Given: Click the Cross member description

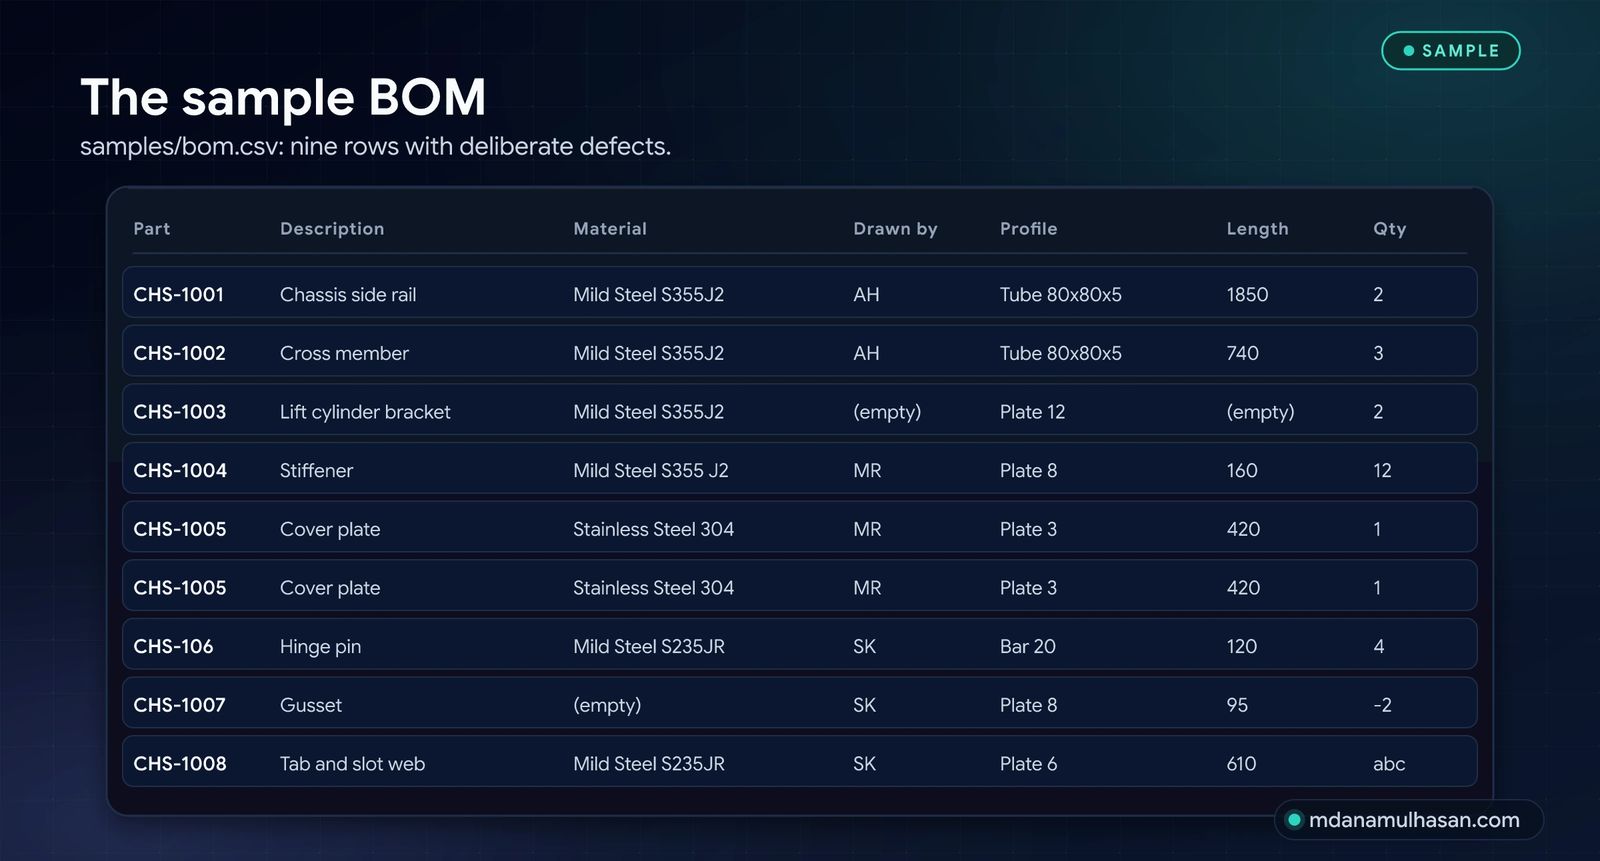Looking at the screenshot, I should (x=344, y=353).
